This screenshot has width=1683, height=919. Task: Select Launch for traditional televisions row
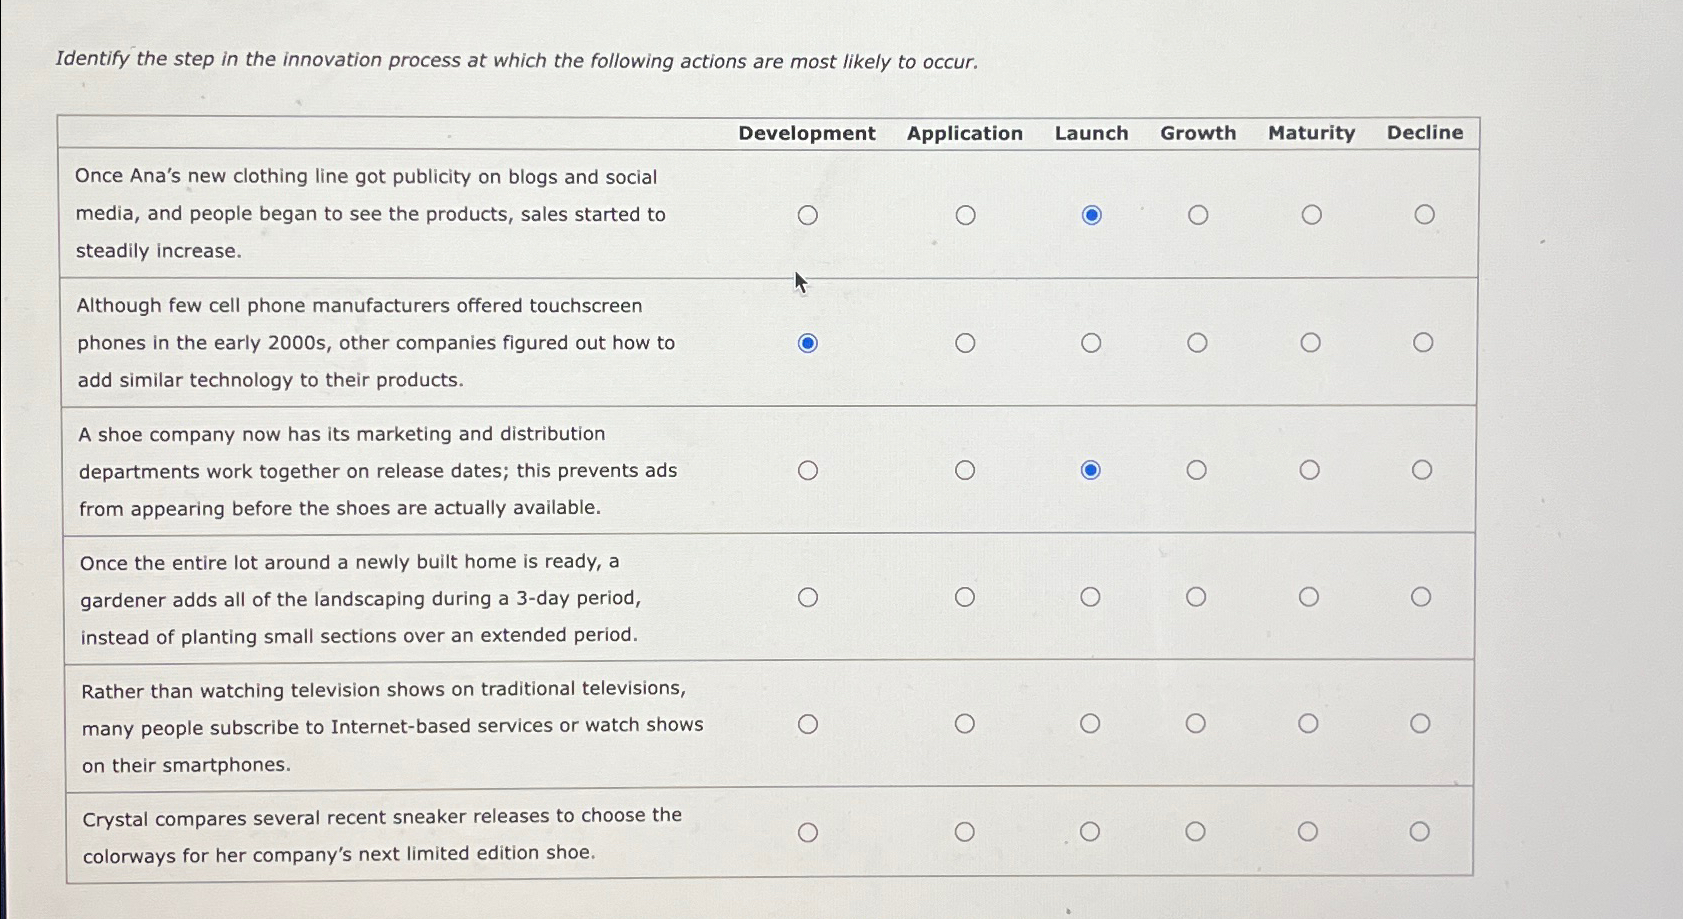tap(1090, 723)
